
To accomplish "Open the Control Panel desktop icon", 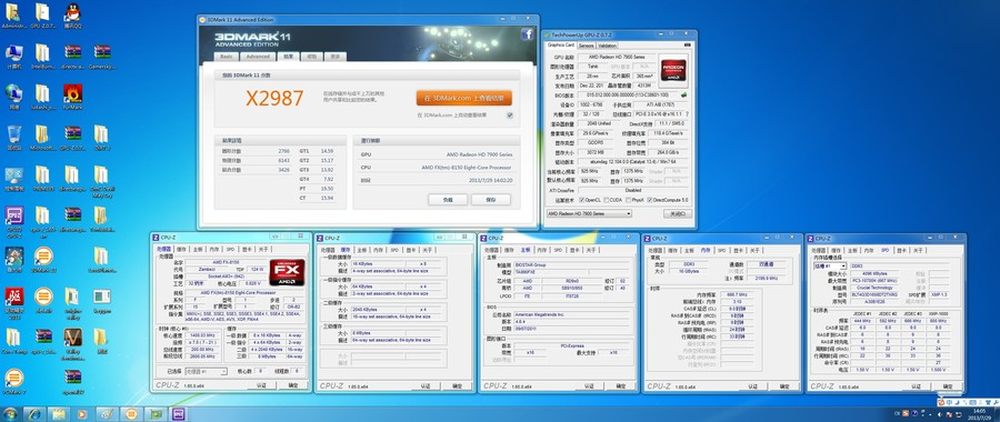I will (x=14, y=178).
